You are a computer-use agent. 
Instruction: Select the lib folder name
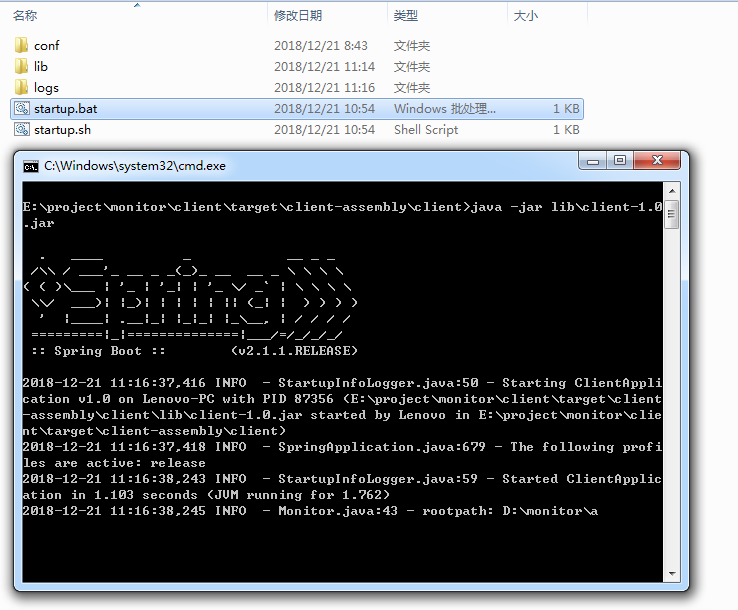(40, 66)
